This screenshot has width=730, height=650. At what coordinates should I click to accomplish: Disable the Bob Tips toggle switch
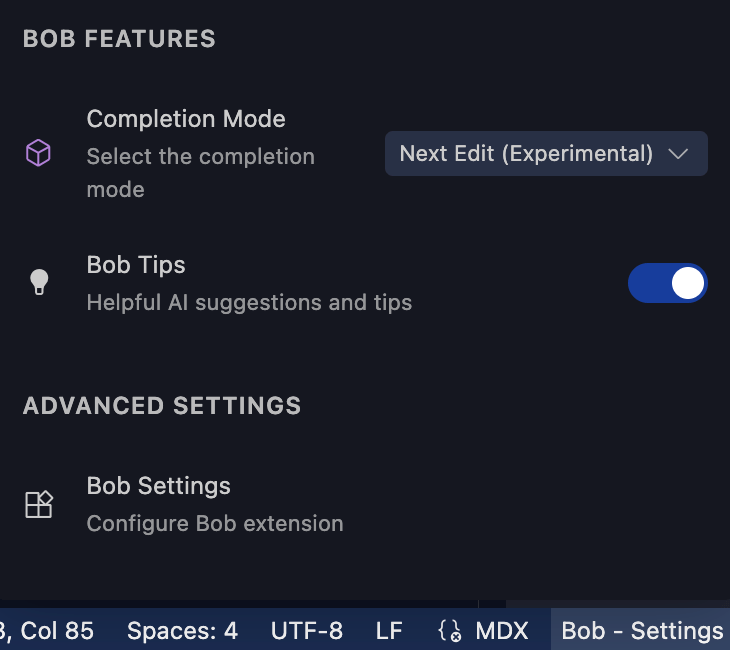pyautogui.click(x=667, y=283)
